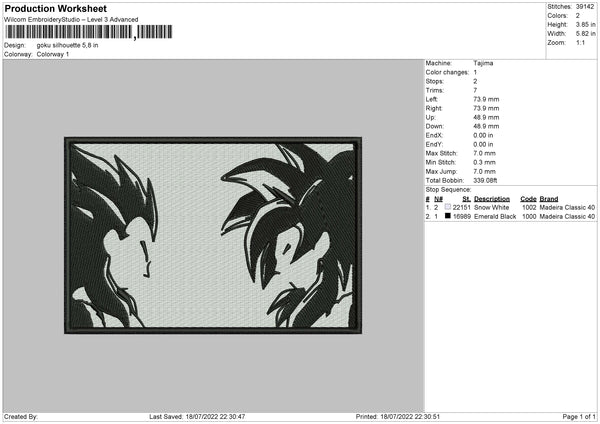Click the Max Stitch value "7.0 mm"

point(484,153)
